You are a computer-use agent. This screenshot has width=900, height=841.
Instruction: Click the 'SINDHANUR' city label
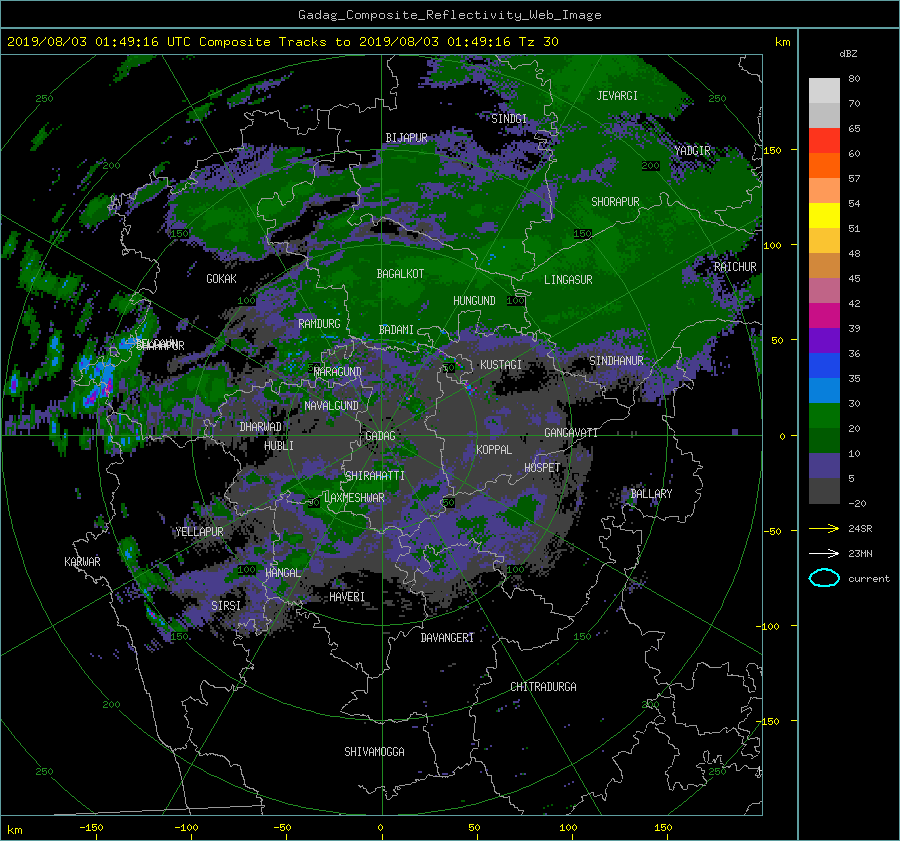pyautogui.click(x=616, y=361)
